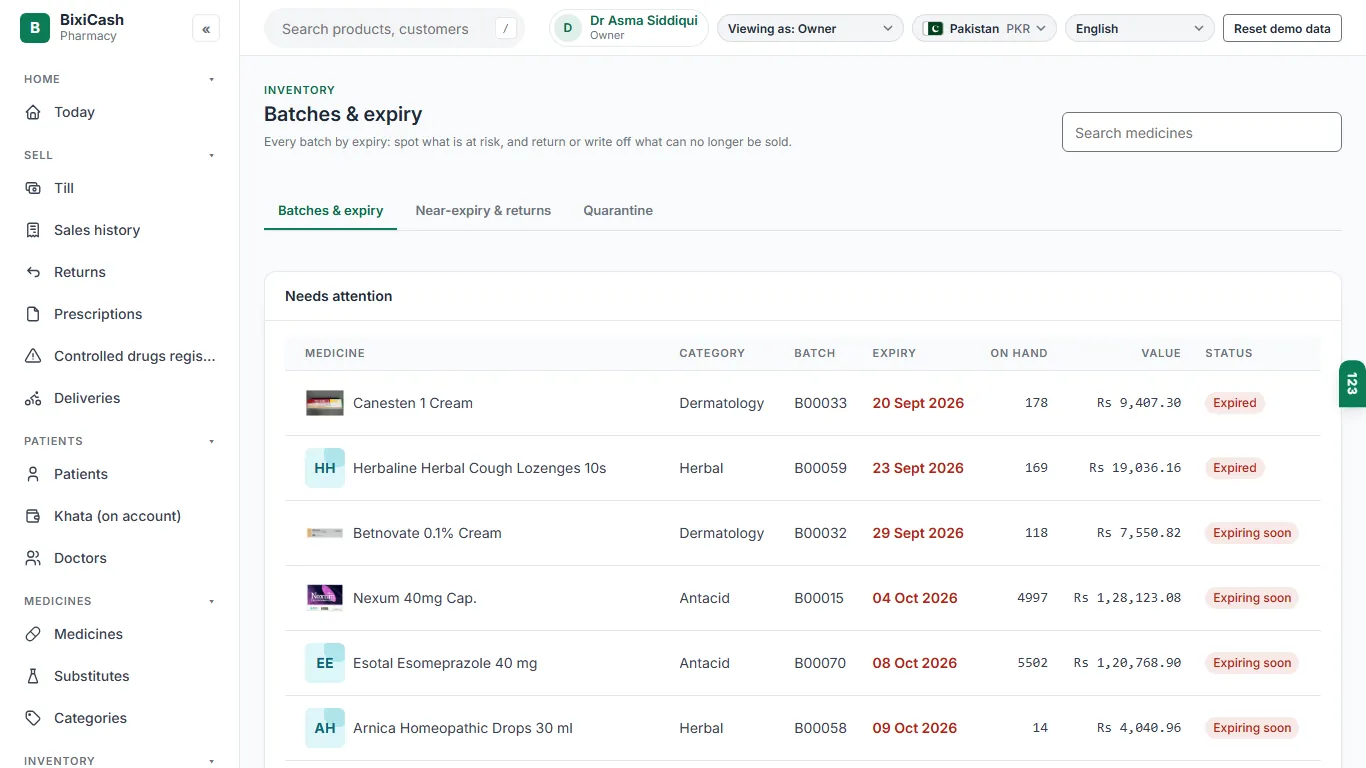The image size is (1366, 768).
Task: Click the Prescriptions document icon
Action: pos(33,314)
